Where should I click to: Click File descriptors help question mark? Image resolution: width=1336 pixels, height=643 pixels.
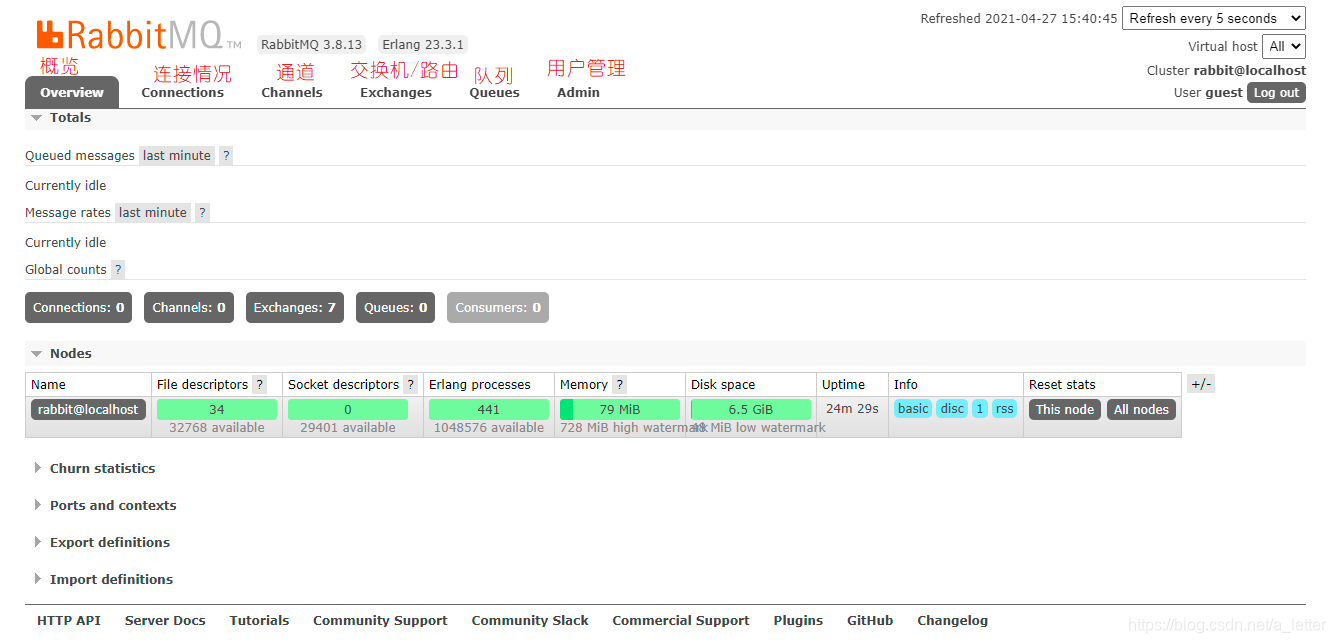(260, 385)
